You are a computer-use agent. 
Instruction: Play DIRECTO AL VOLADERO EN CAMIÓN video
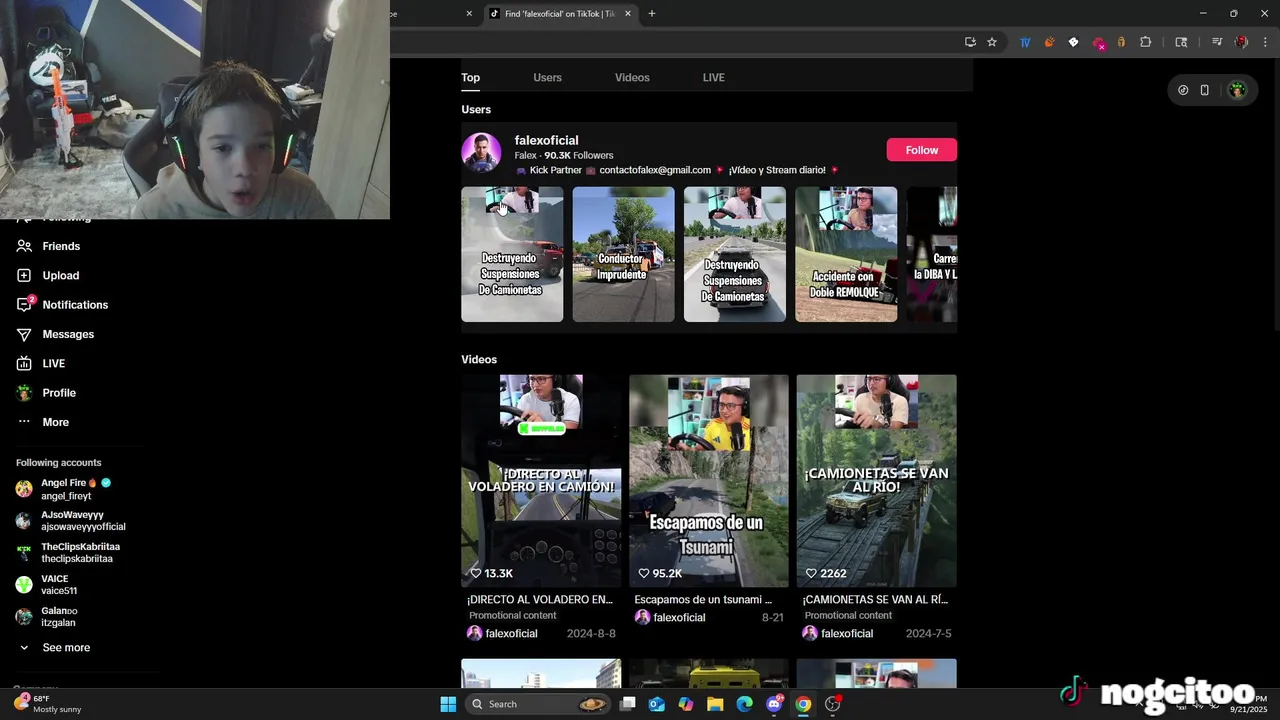pyautogui.click(x=541, y=481)
